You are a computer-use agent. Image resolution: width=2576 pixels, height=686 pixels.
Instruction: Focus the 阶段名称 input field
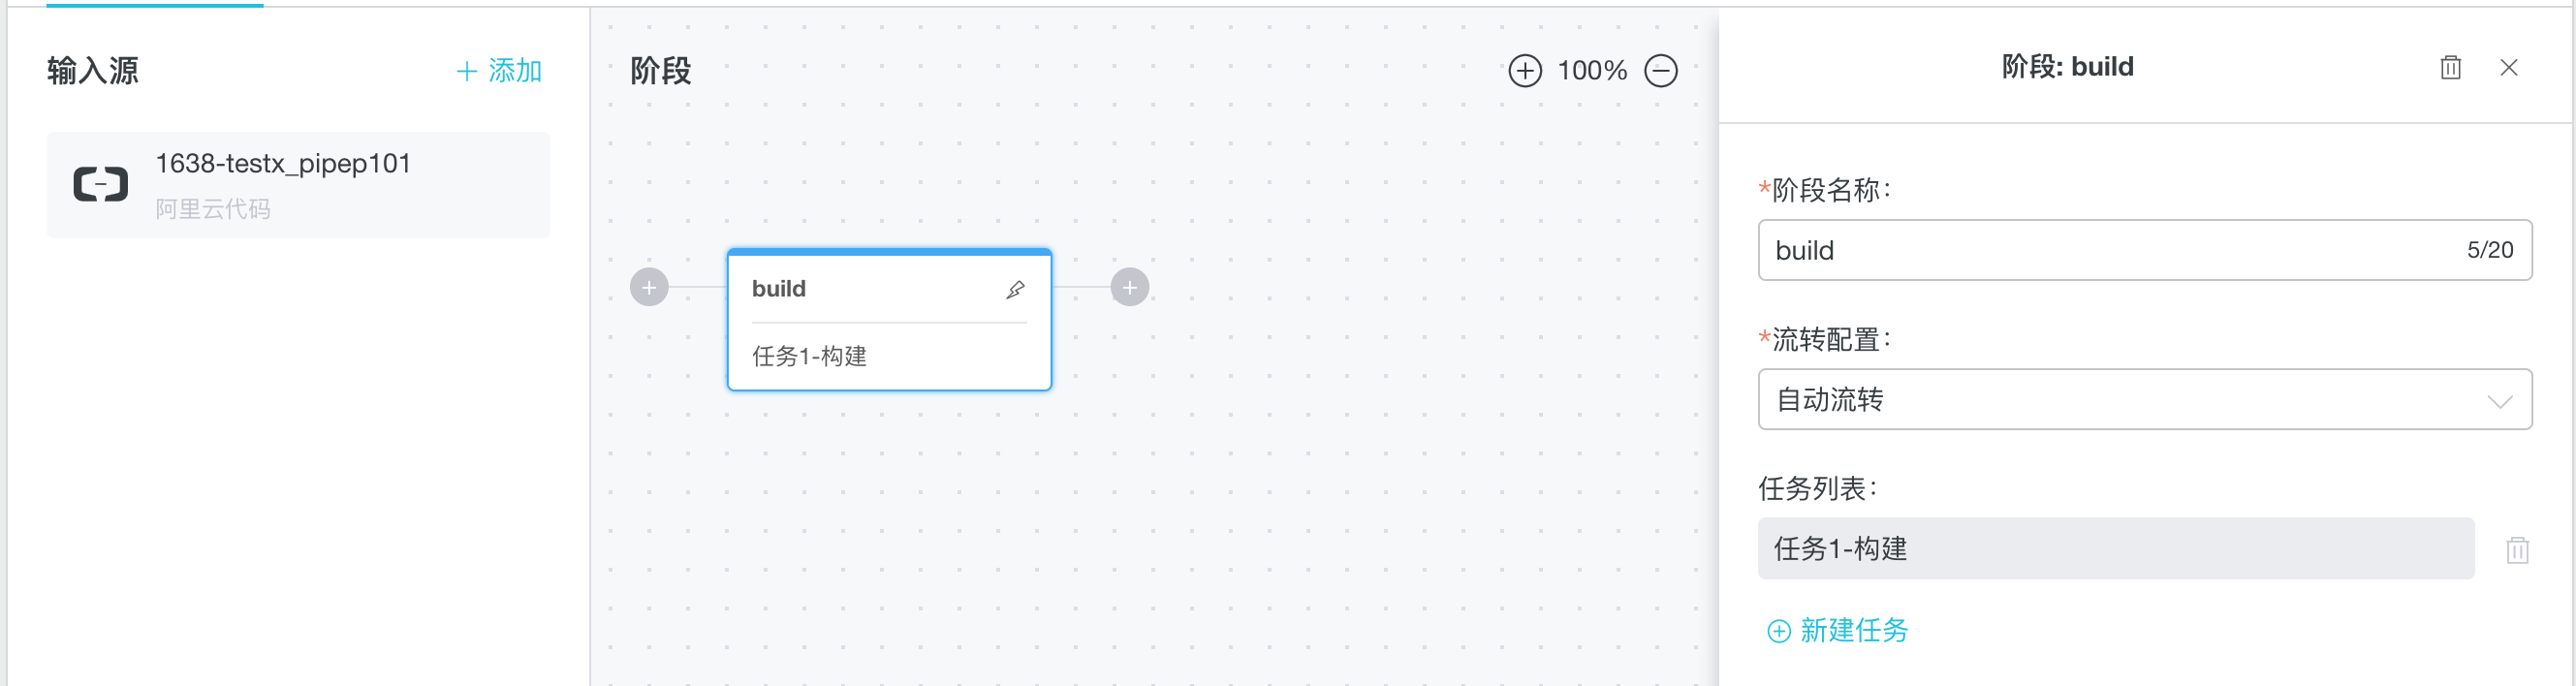click(2144, 250)
